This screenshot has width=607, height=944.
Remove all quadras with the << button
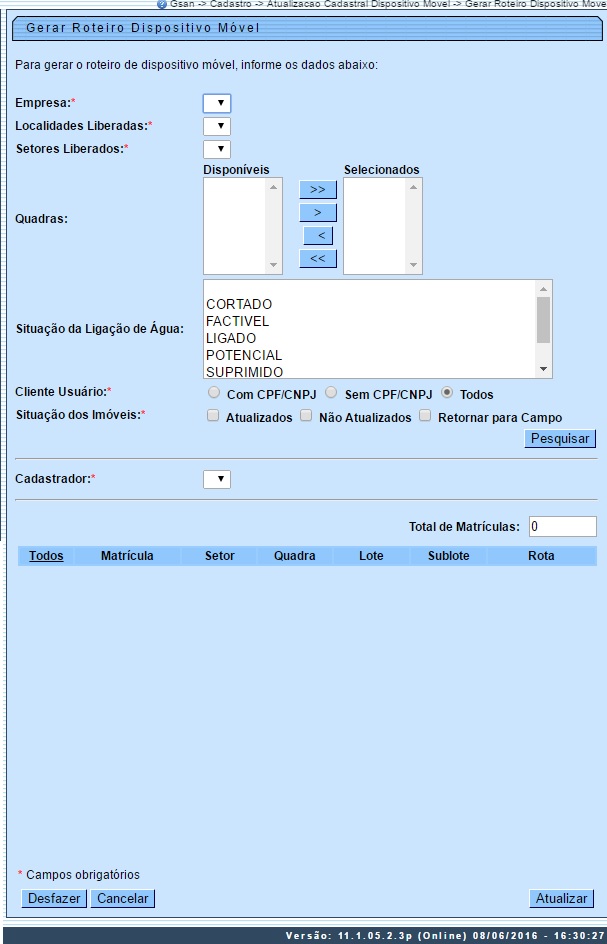(318, 258)
